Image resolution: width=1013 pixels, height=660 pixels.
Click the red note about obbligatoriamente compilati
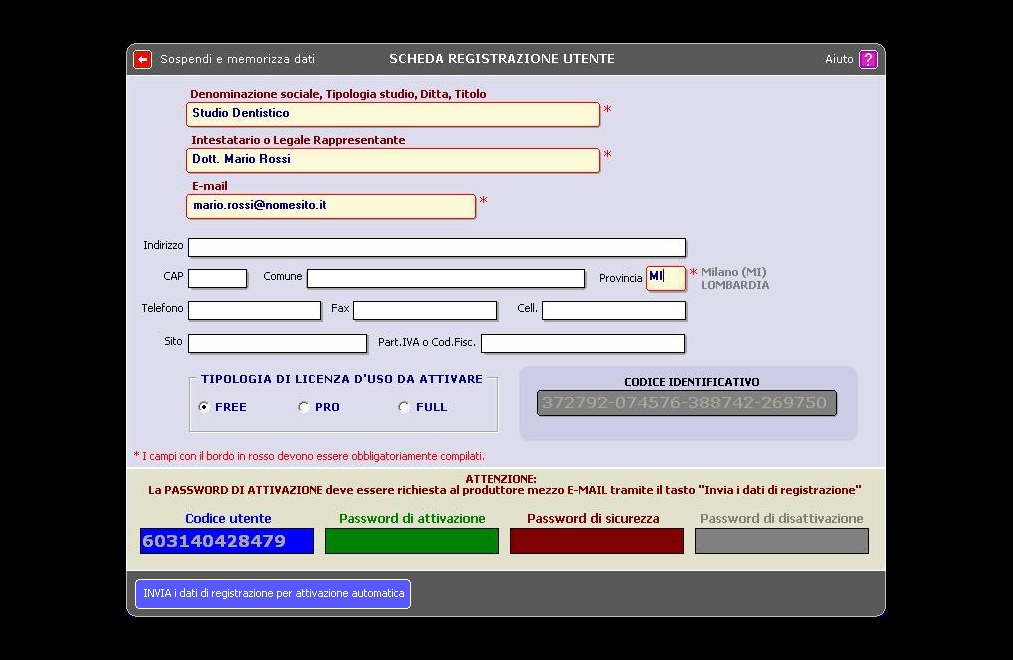coord(309,456)
